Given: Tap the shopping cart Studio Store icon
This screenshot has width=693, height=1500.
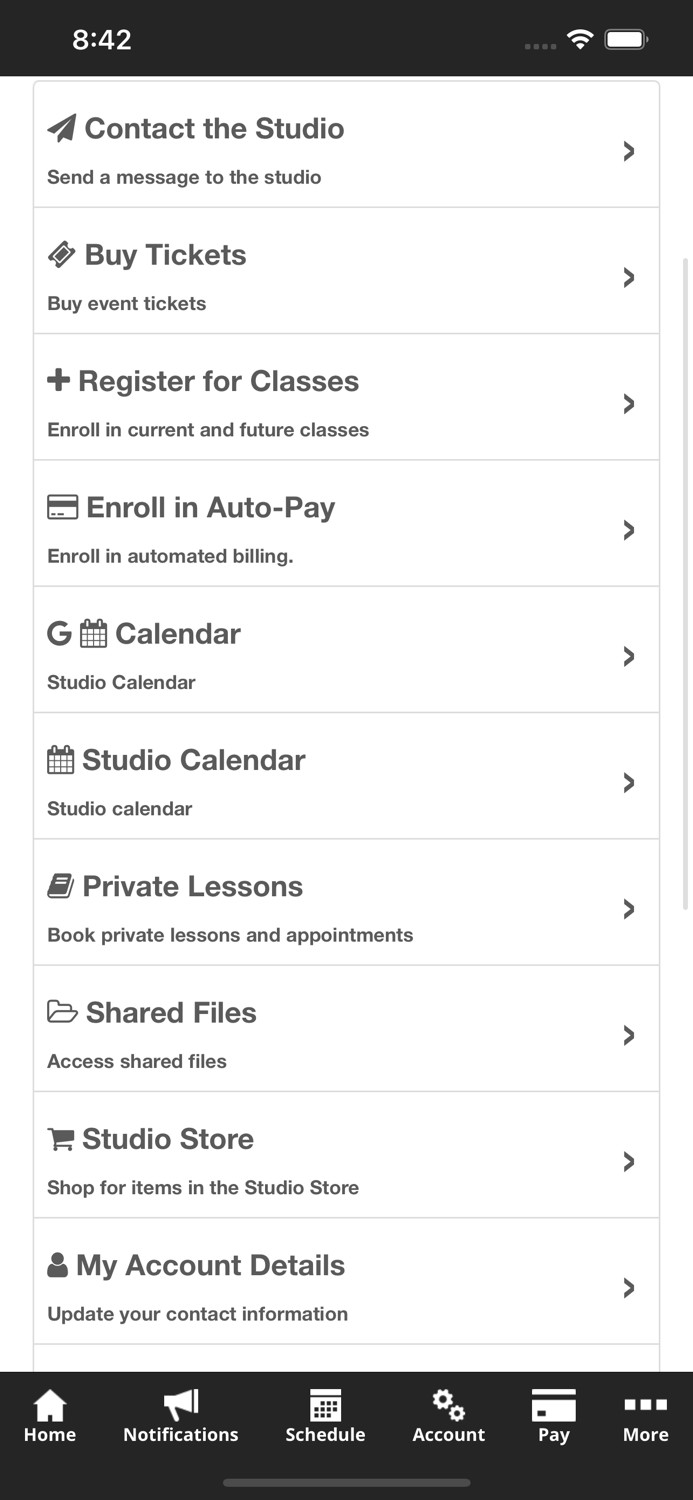Looking at the screenshot, I should 60,1139.
